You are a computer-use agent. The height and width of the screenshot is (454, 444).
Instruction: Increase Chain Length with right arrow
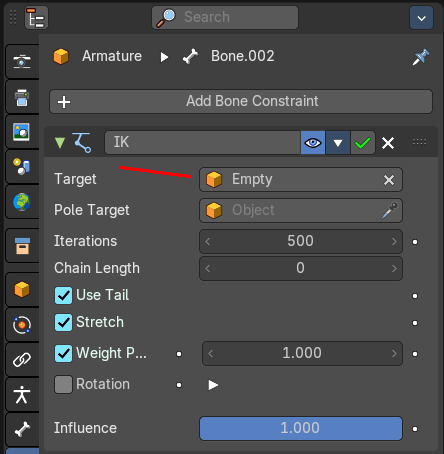394,268
